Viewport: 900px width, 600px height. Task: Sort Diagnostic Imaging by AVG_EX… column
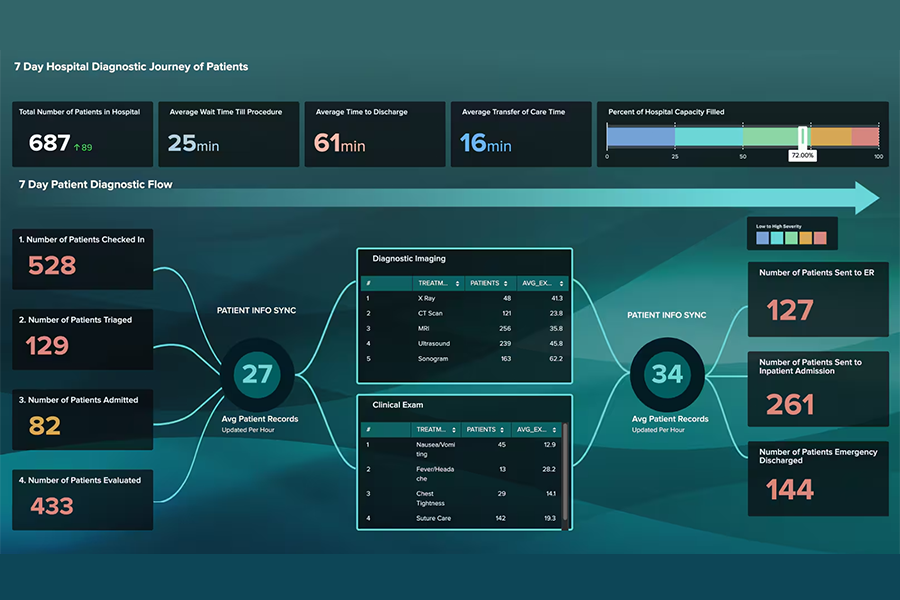tap(543, 284)
